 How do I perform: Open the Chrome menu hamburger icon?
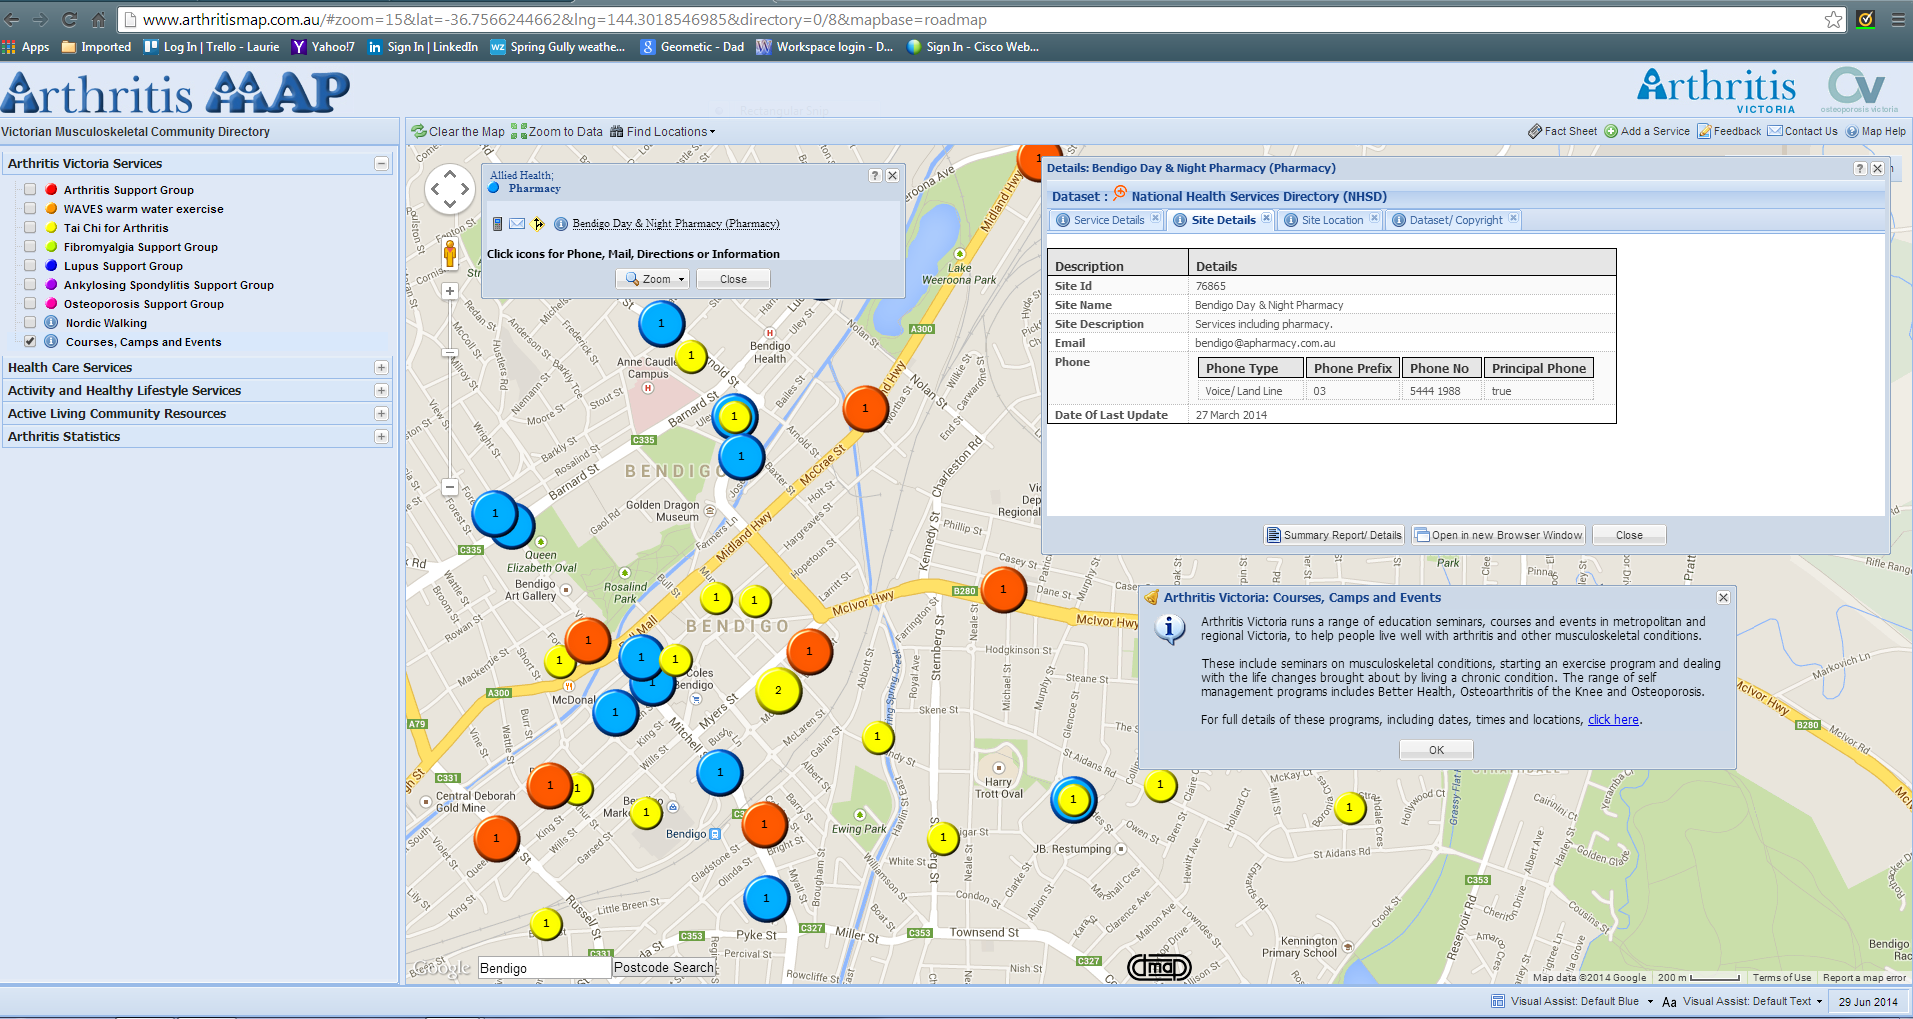[1897, 19]
